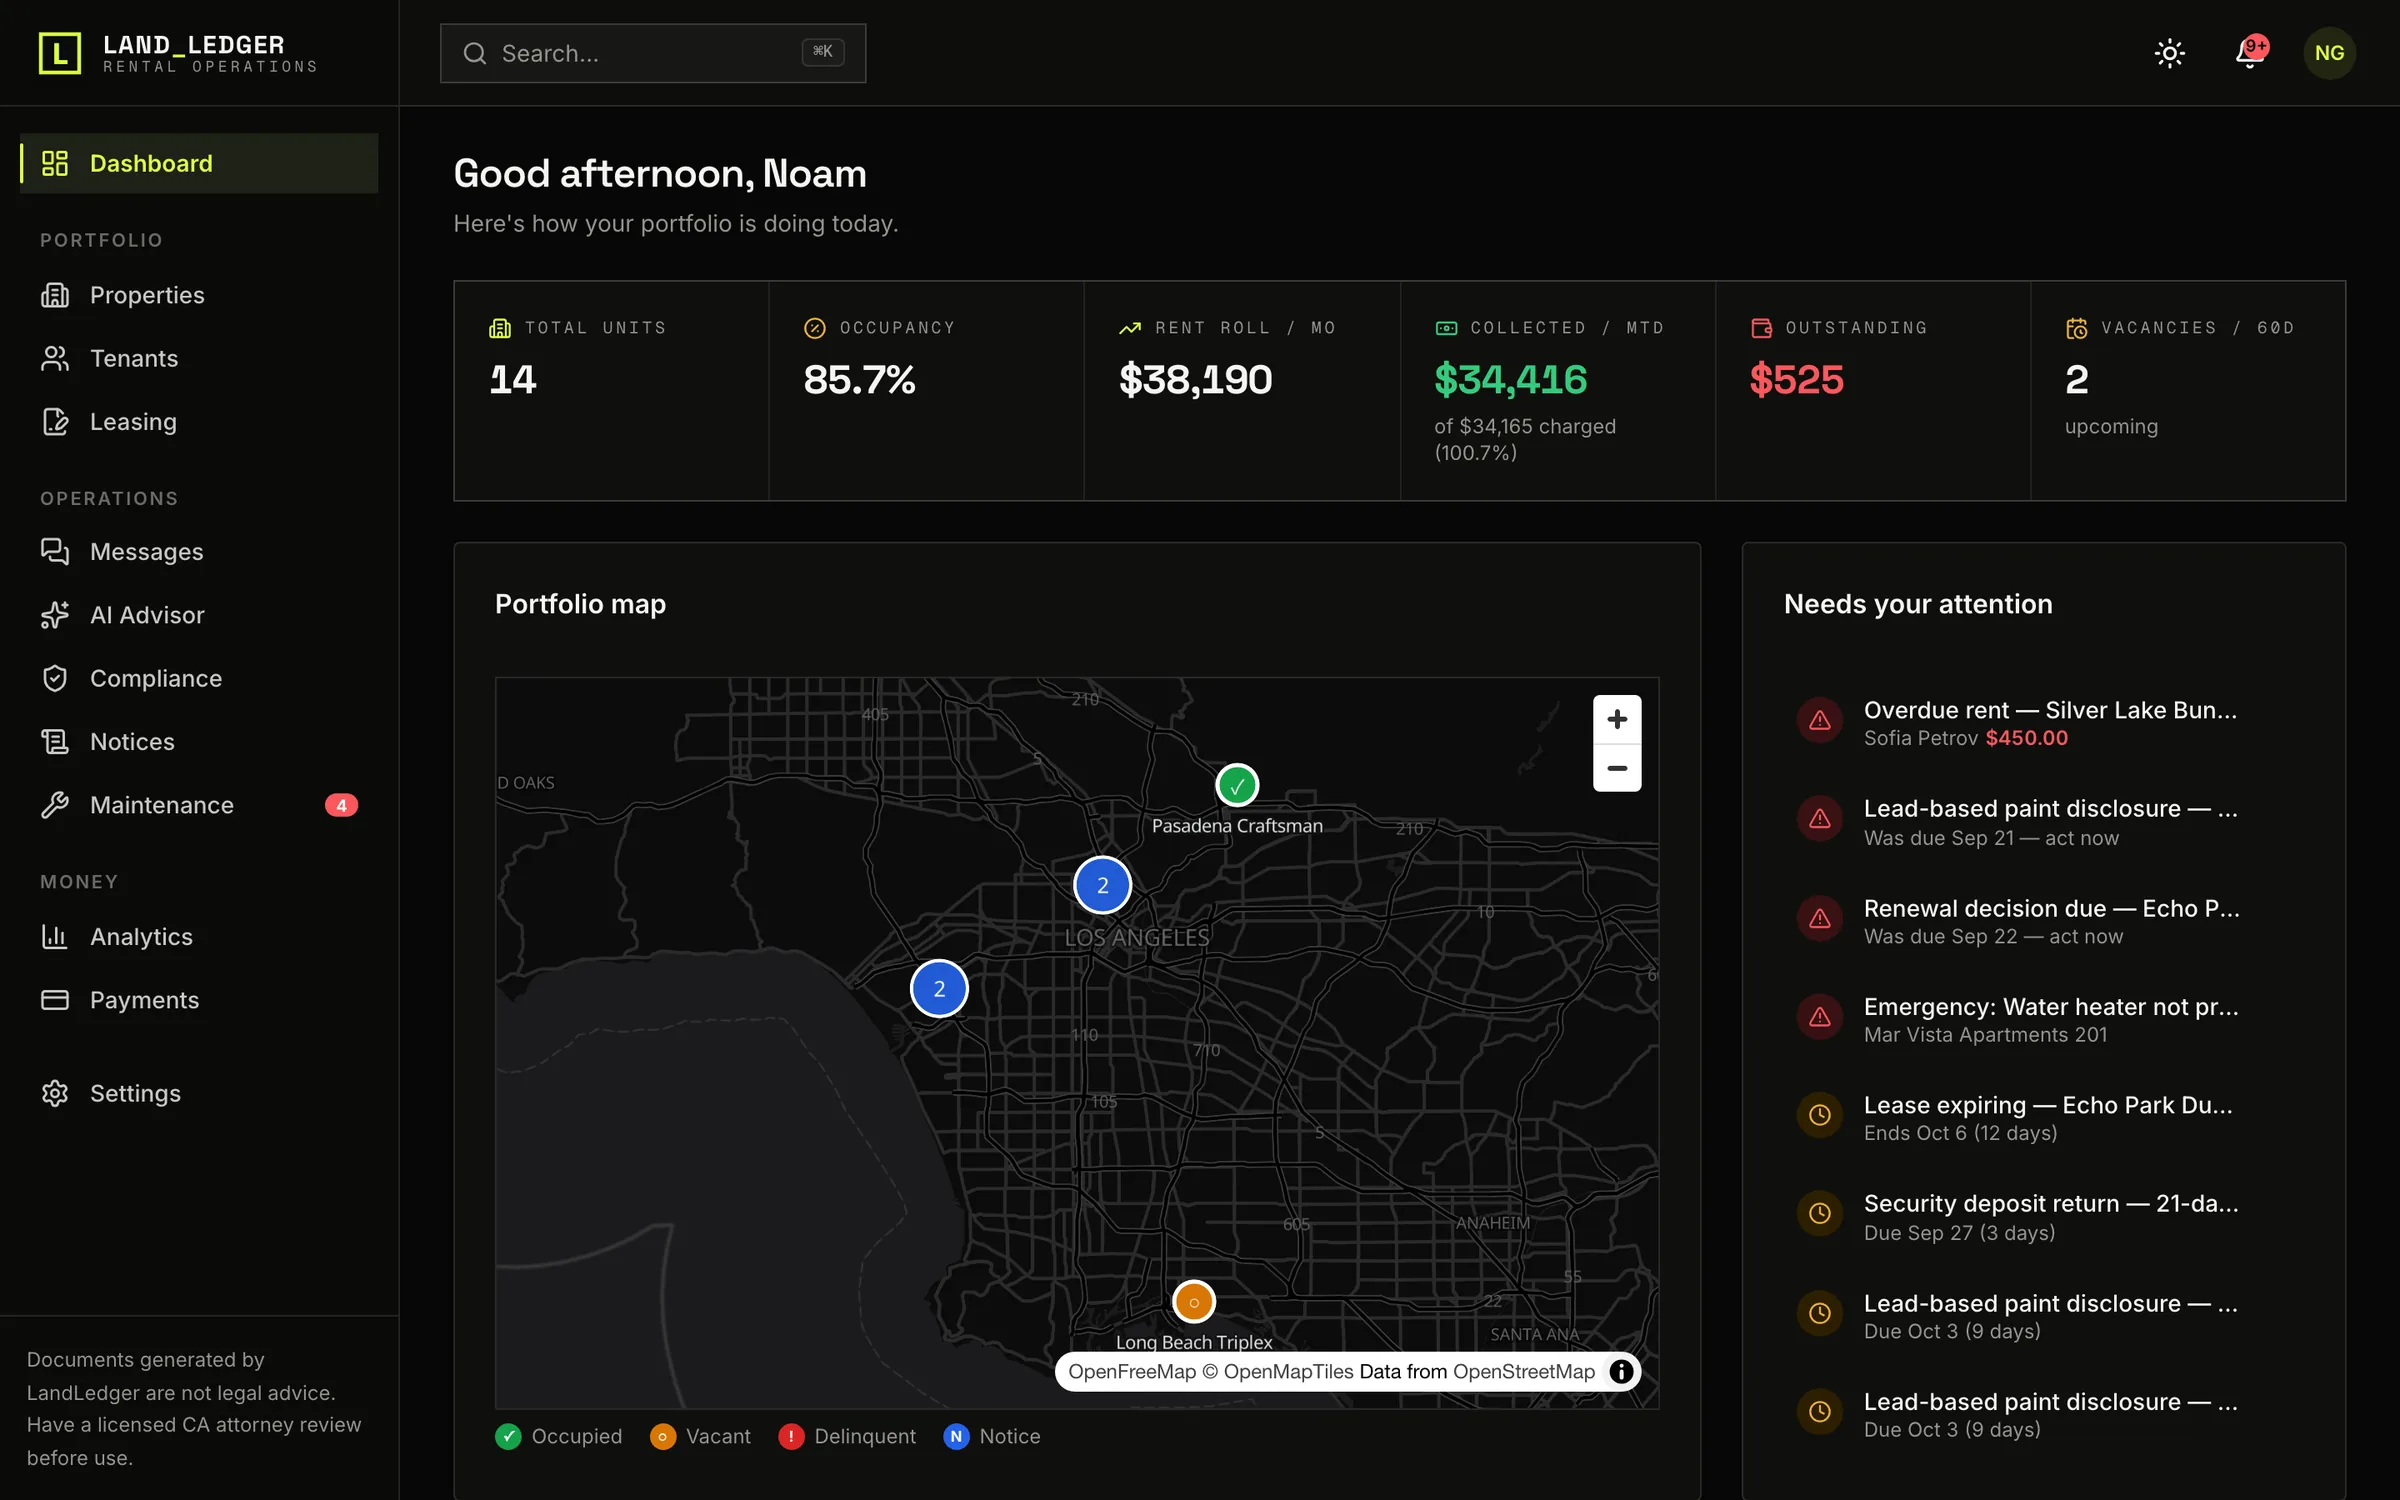Click the Pasadena Craftsman green map marker

coord(1237,785)
